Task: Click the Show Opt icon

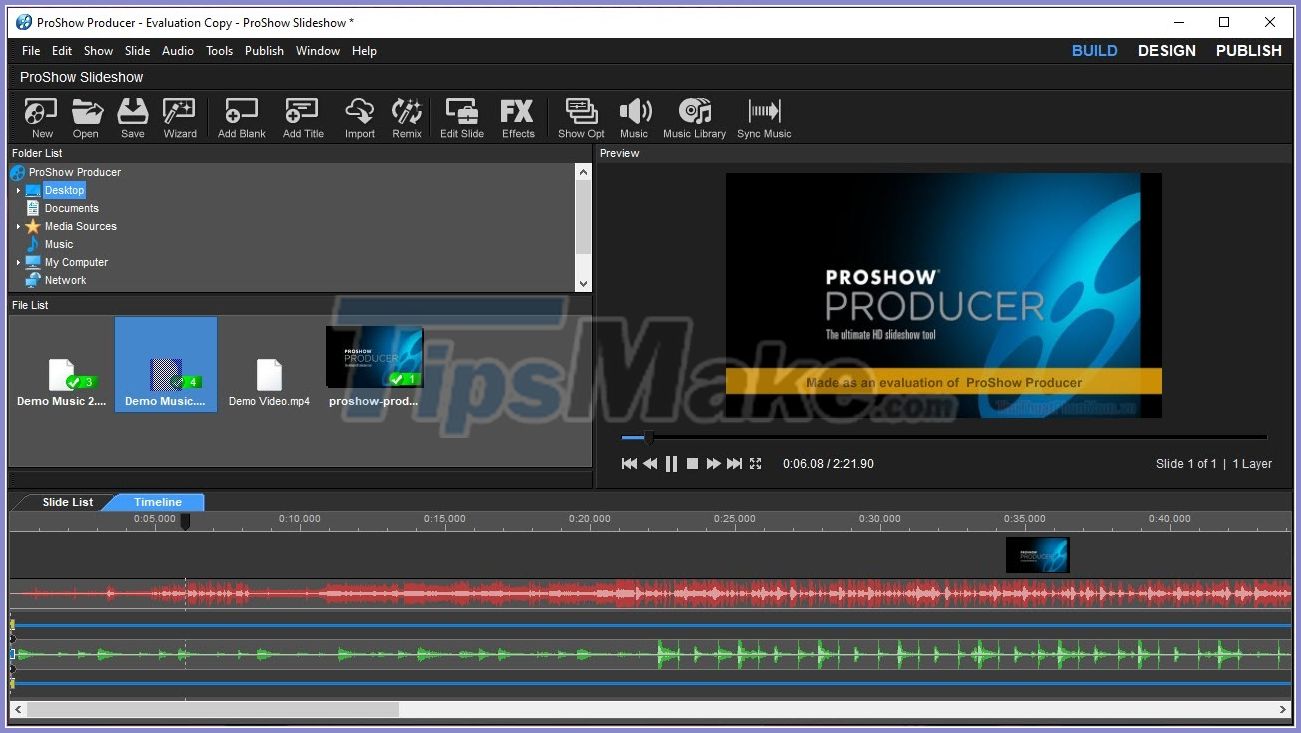Action: click(580, 117)
